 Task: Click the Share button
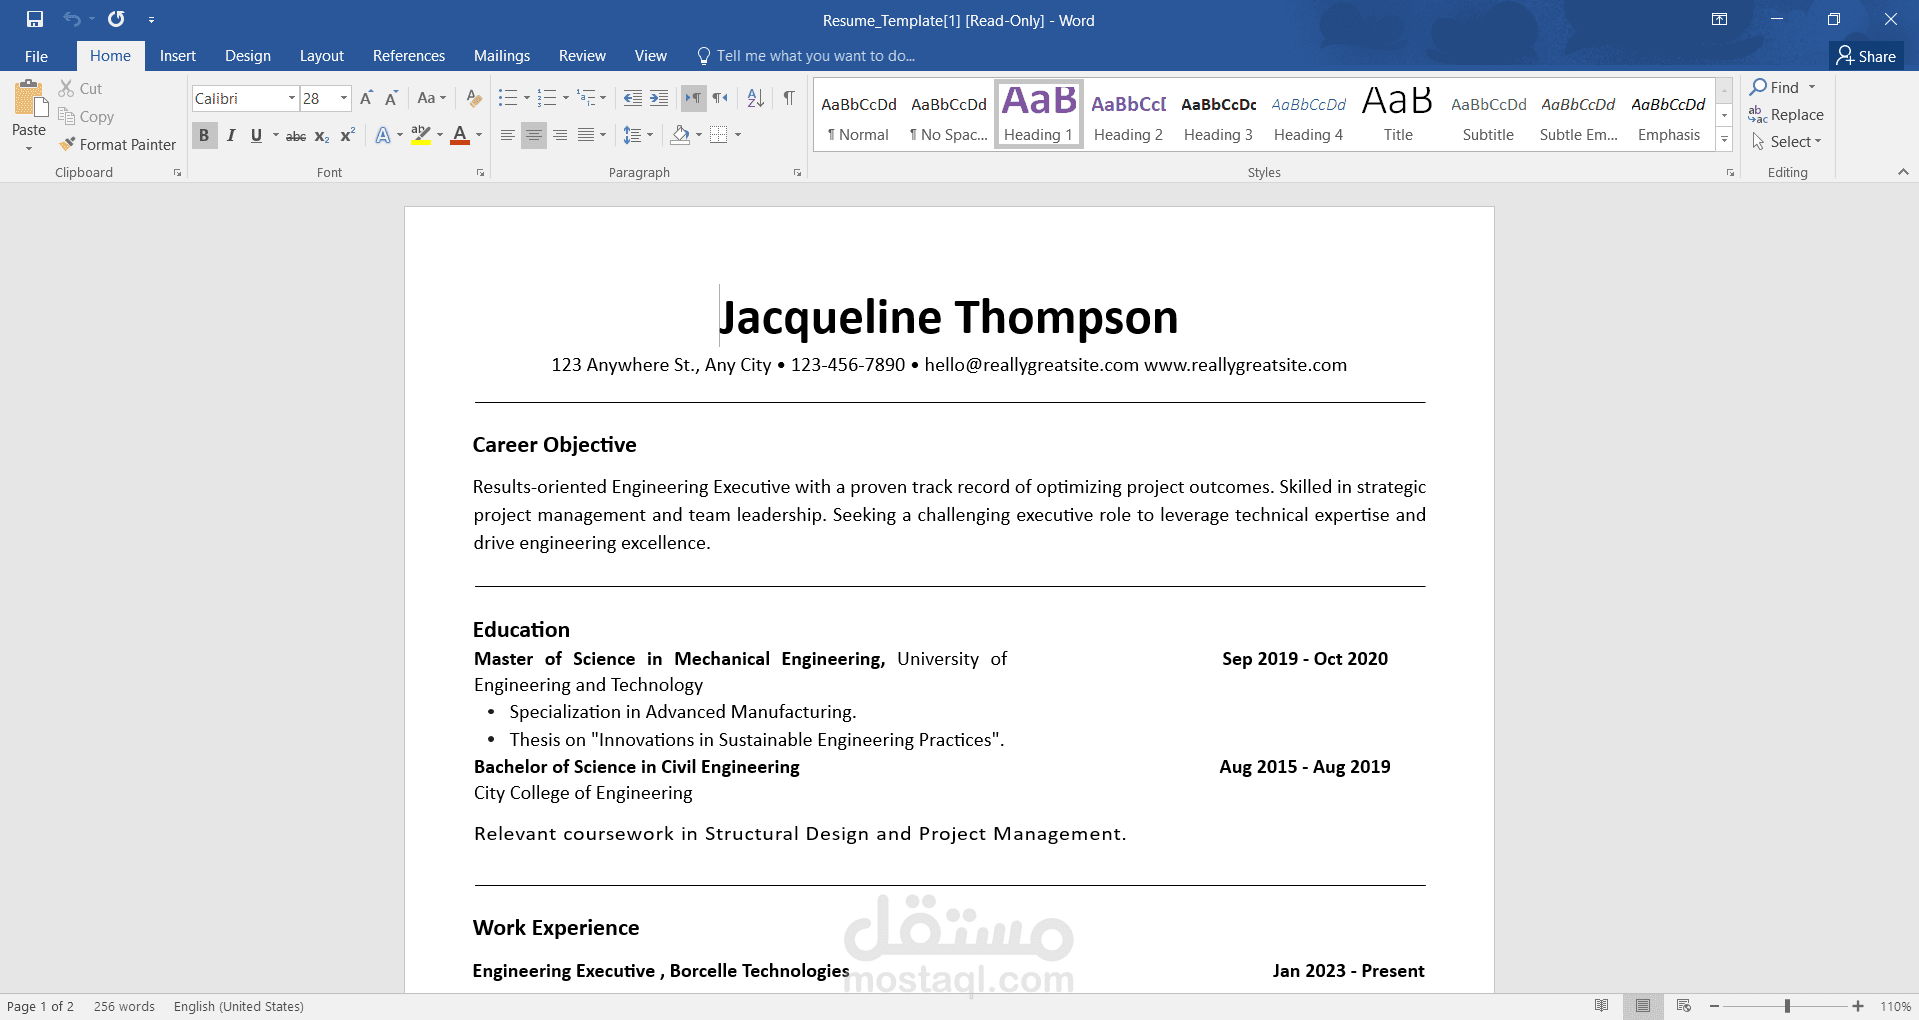click(1867, 56)
